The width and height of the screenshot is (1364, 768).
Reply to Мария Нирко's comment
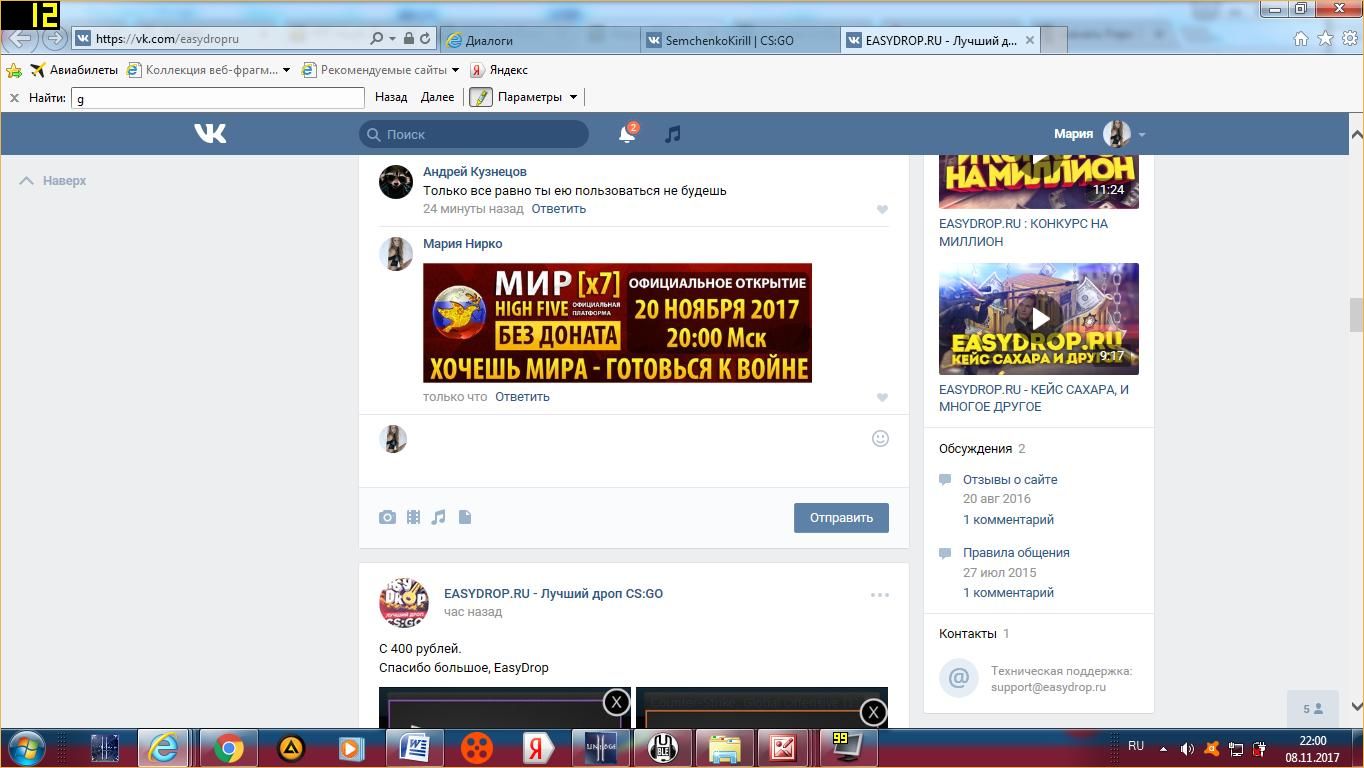[x=522, y=397]
